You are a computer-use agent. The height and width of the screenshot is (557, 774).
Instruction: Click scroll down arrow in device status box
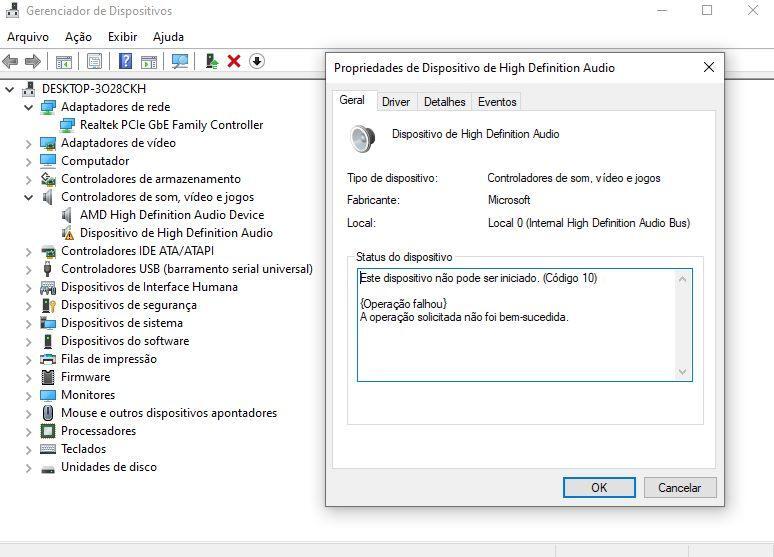click(682, 372)
